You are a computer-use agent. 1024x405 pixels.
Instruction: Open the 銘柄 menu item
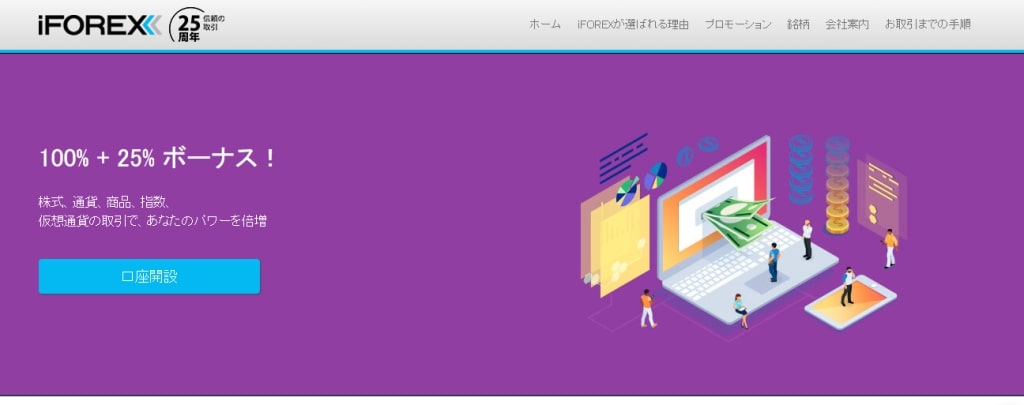[798, 25]
